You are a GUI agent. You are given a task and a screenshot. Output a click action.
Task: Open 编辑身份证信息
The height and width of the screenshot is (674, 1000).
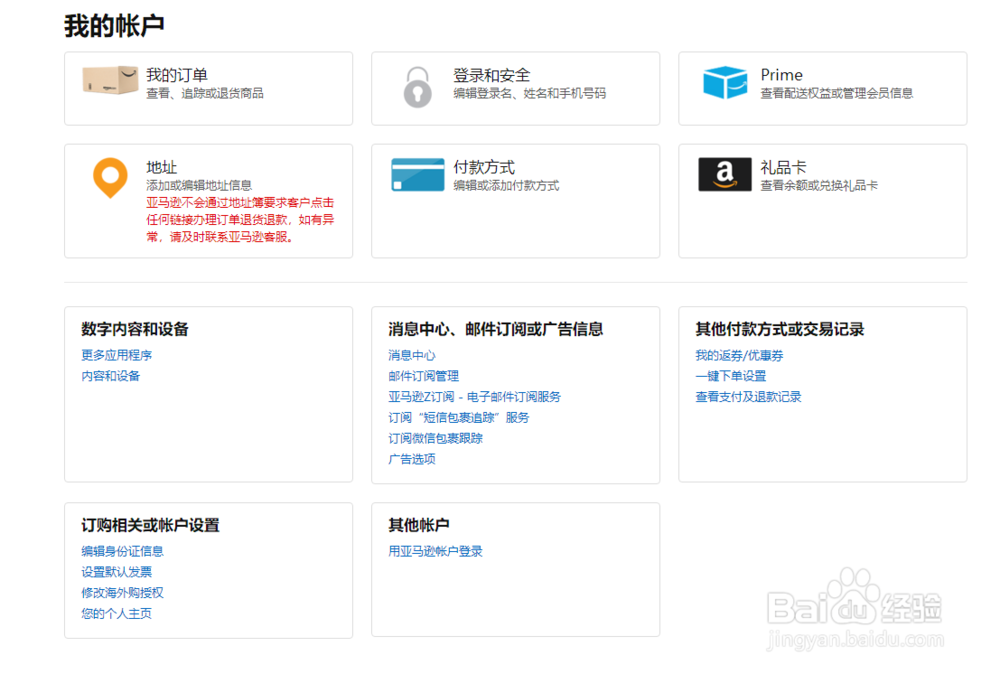[123, 550]
